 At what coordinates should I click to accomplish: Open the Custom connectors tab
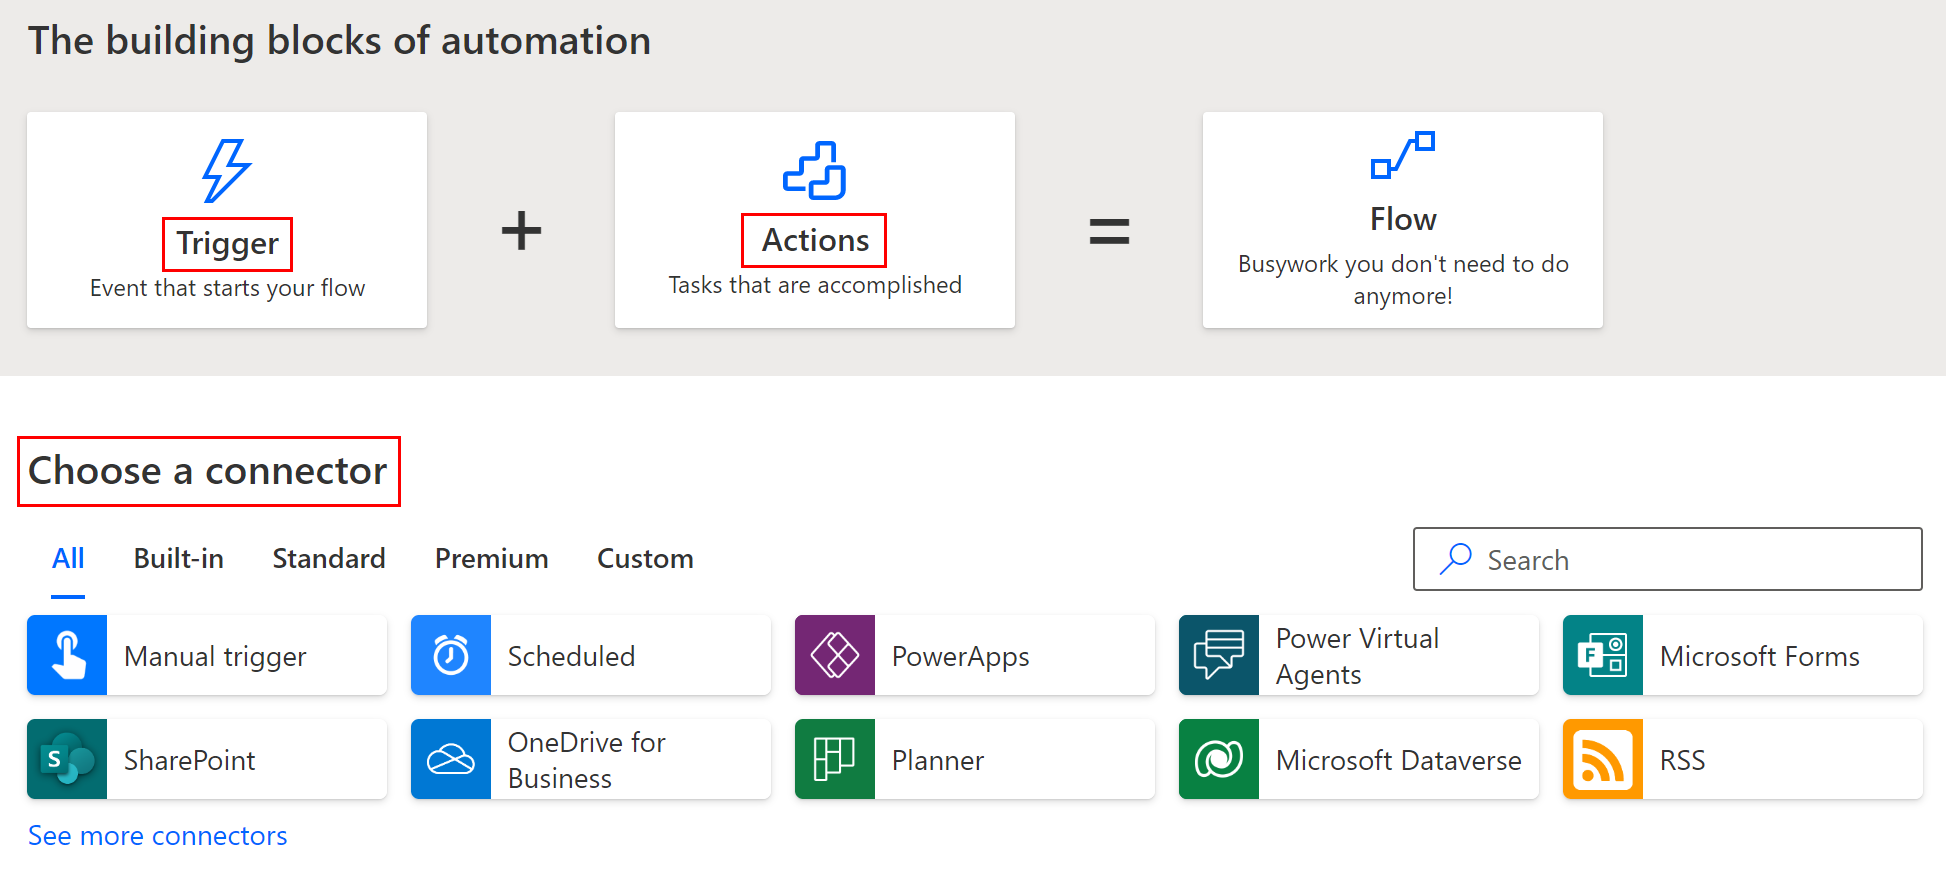(x=645, y=558)
